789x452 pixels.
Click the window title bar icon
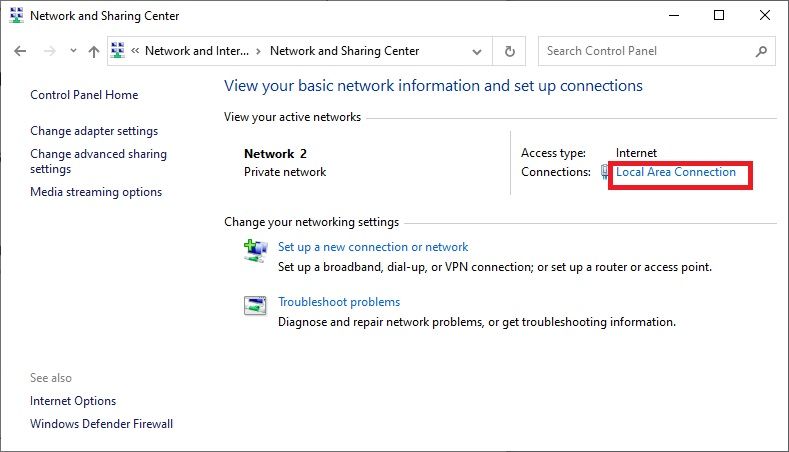tap(17, 16)
